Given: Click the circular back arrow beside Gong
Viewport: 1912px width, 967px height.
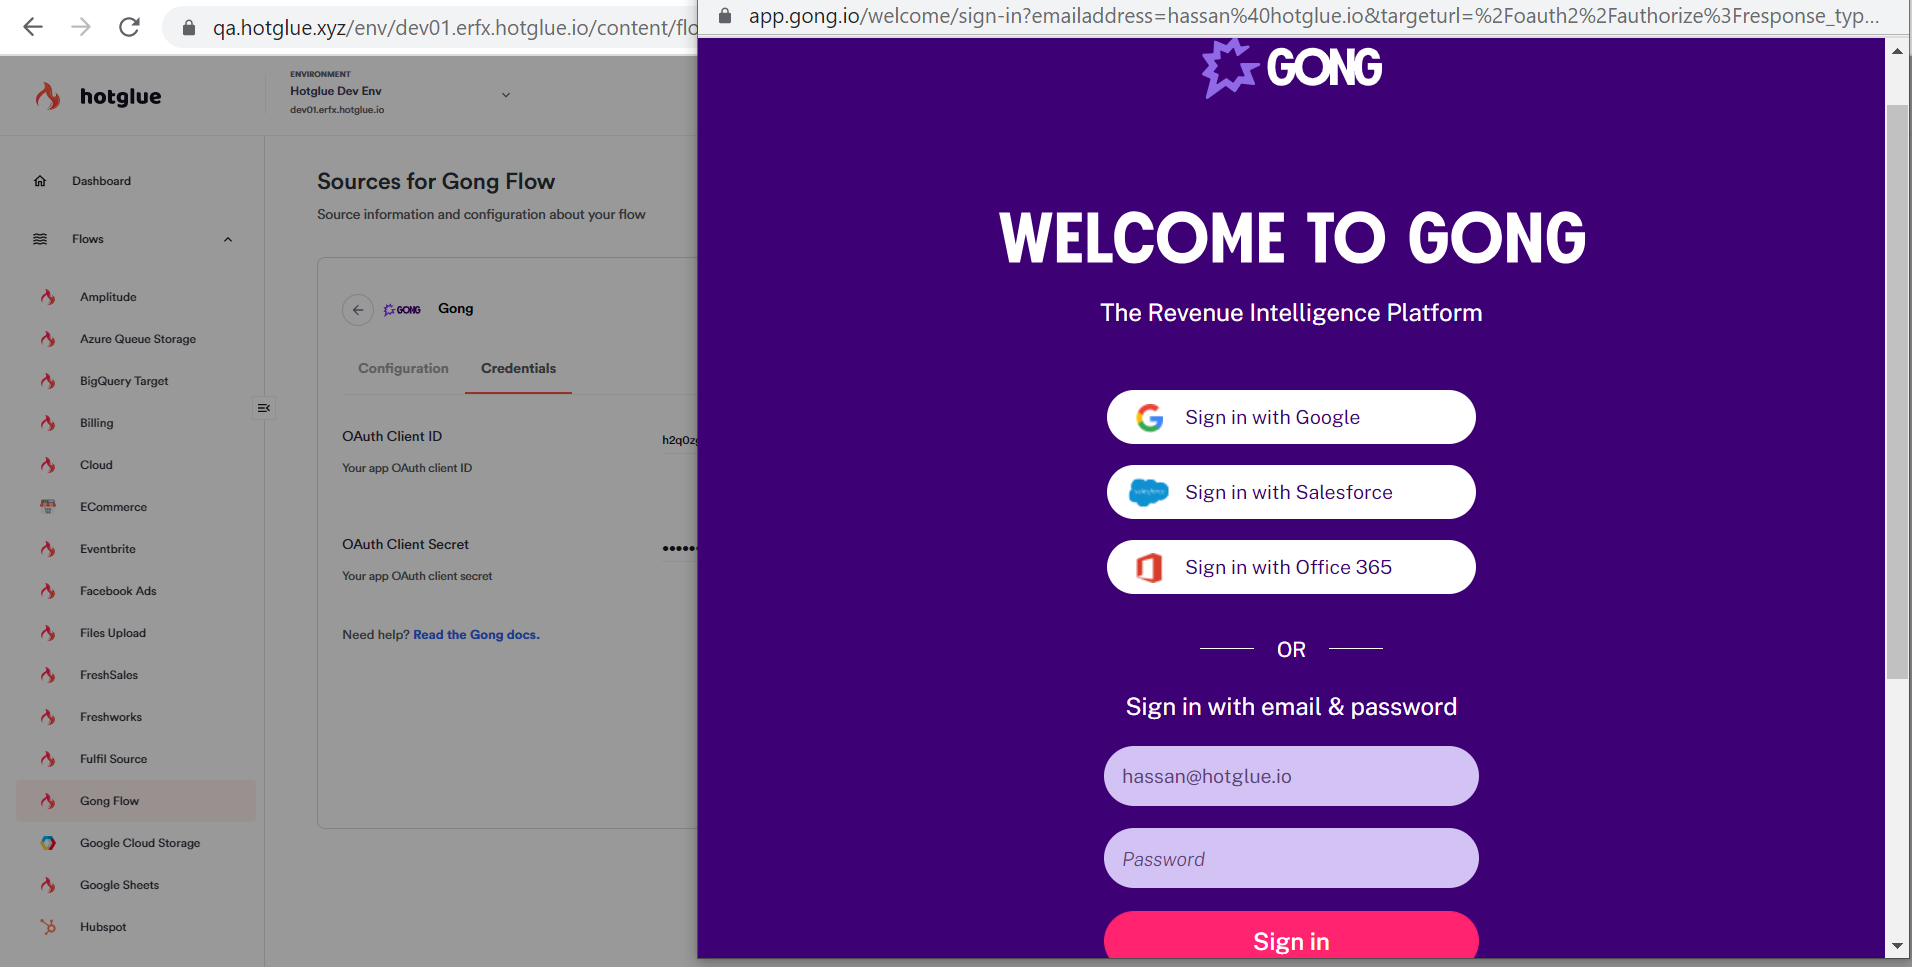Looking at the screenshot, I should 358,310.
